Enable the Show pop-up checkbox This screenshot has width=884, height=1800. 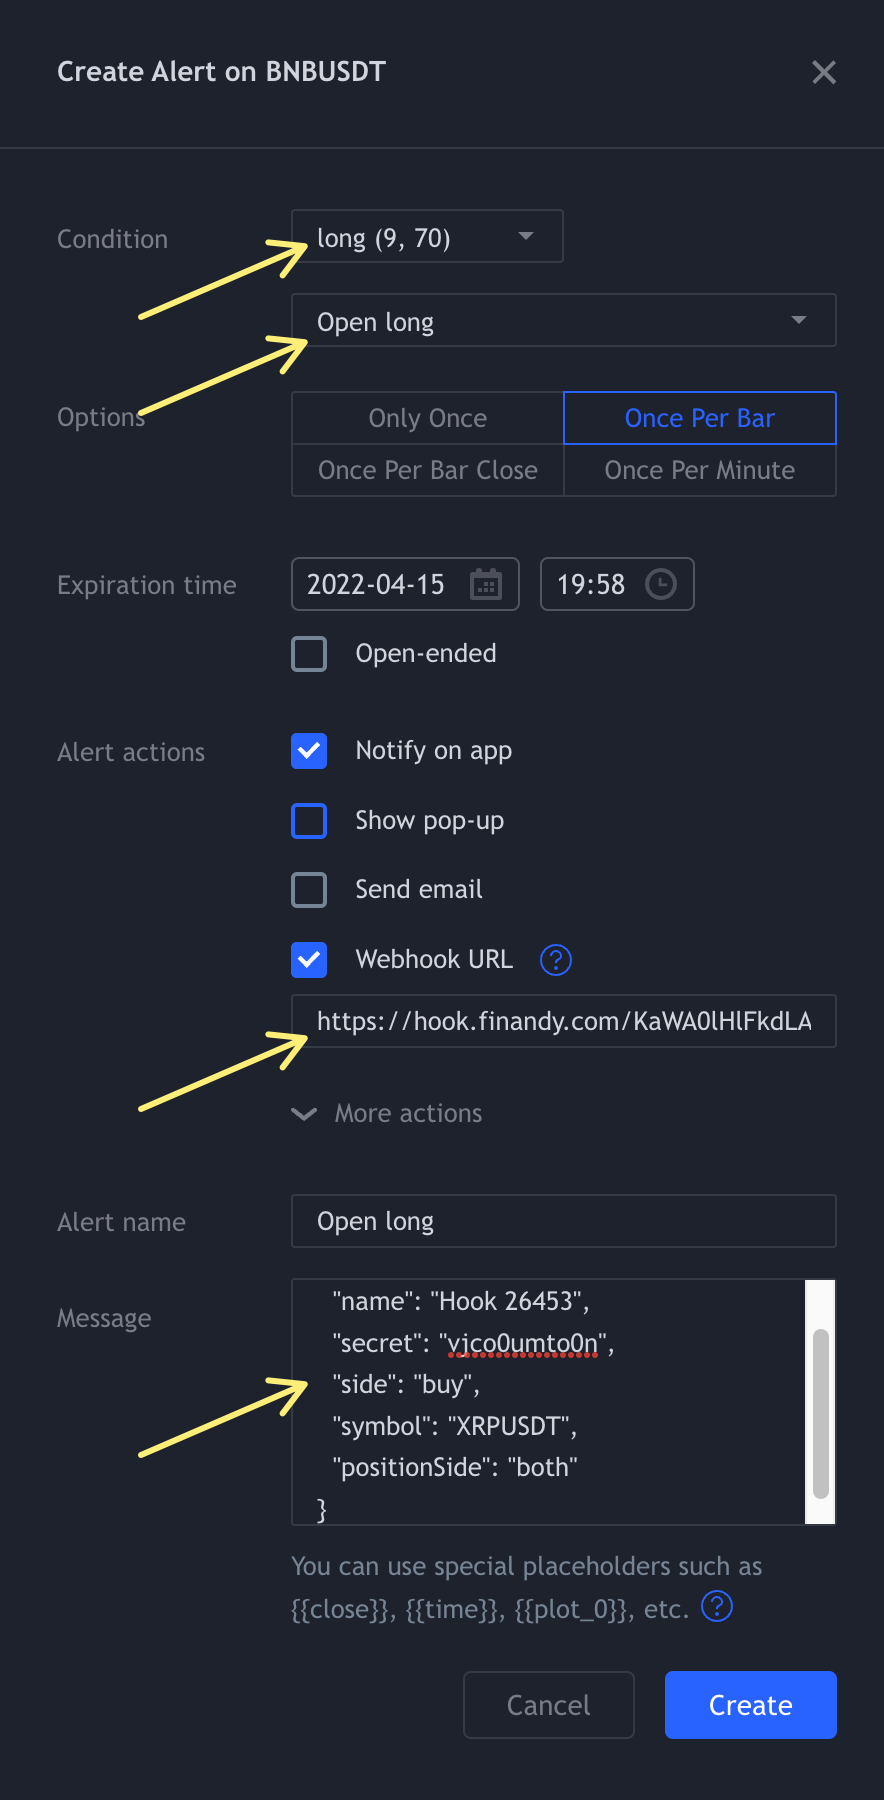click(x=309, y=821)
